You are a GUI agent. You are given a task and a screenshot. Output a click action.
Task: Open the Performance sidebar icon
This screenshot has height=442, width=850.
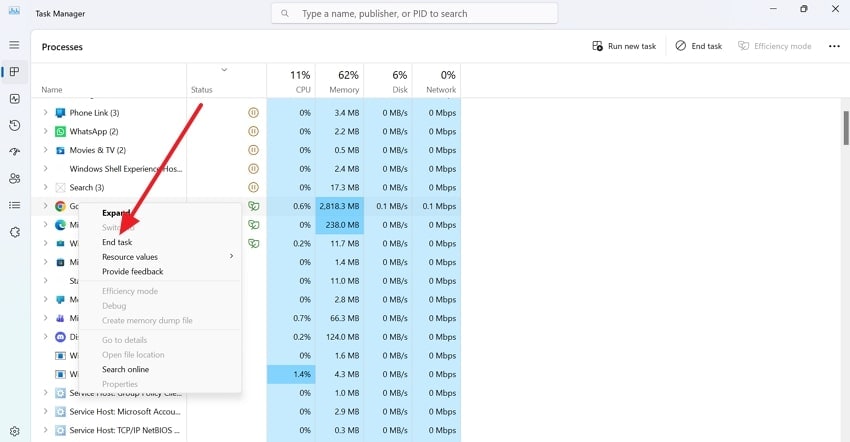[15, 99]
